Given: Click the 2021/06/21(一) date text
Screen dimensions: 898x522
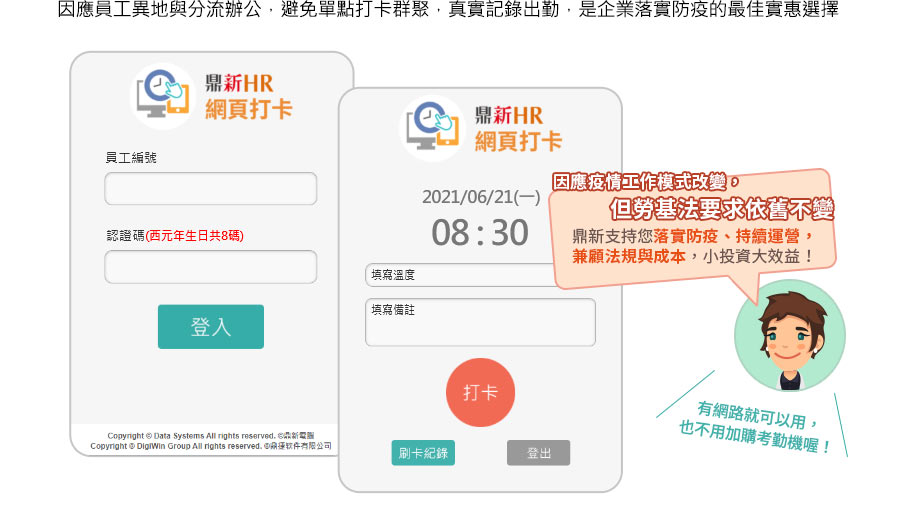Looking at the screenshot, I should coord(480,197).
